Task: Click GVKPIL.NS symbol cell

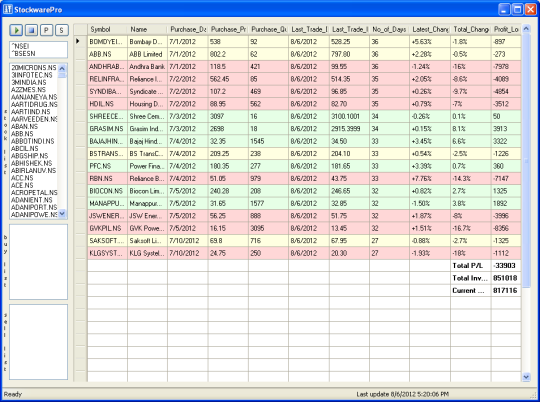Action: [107, 228]
